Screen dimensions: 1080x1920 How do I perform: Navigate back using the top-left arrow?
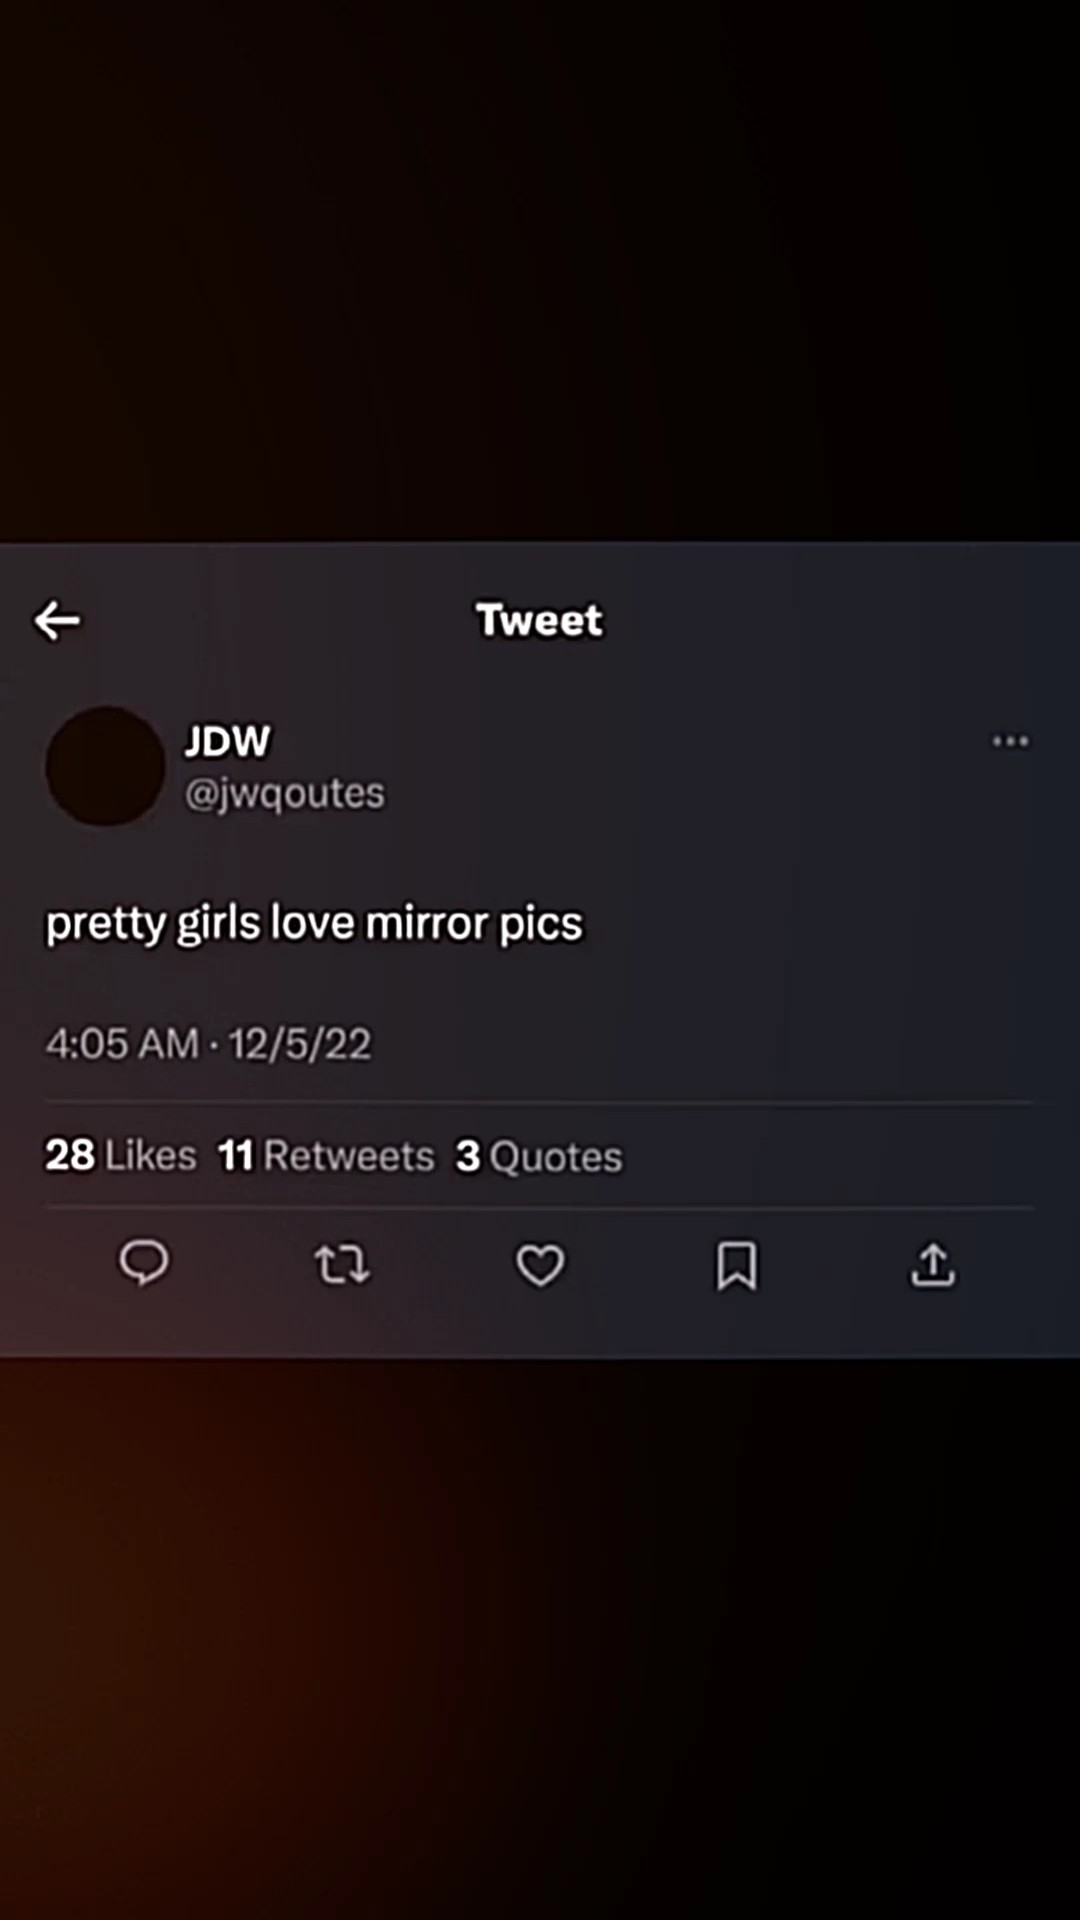click(x=56, y=620)
